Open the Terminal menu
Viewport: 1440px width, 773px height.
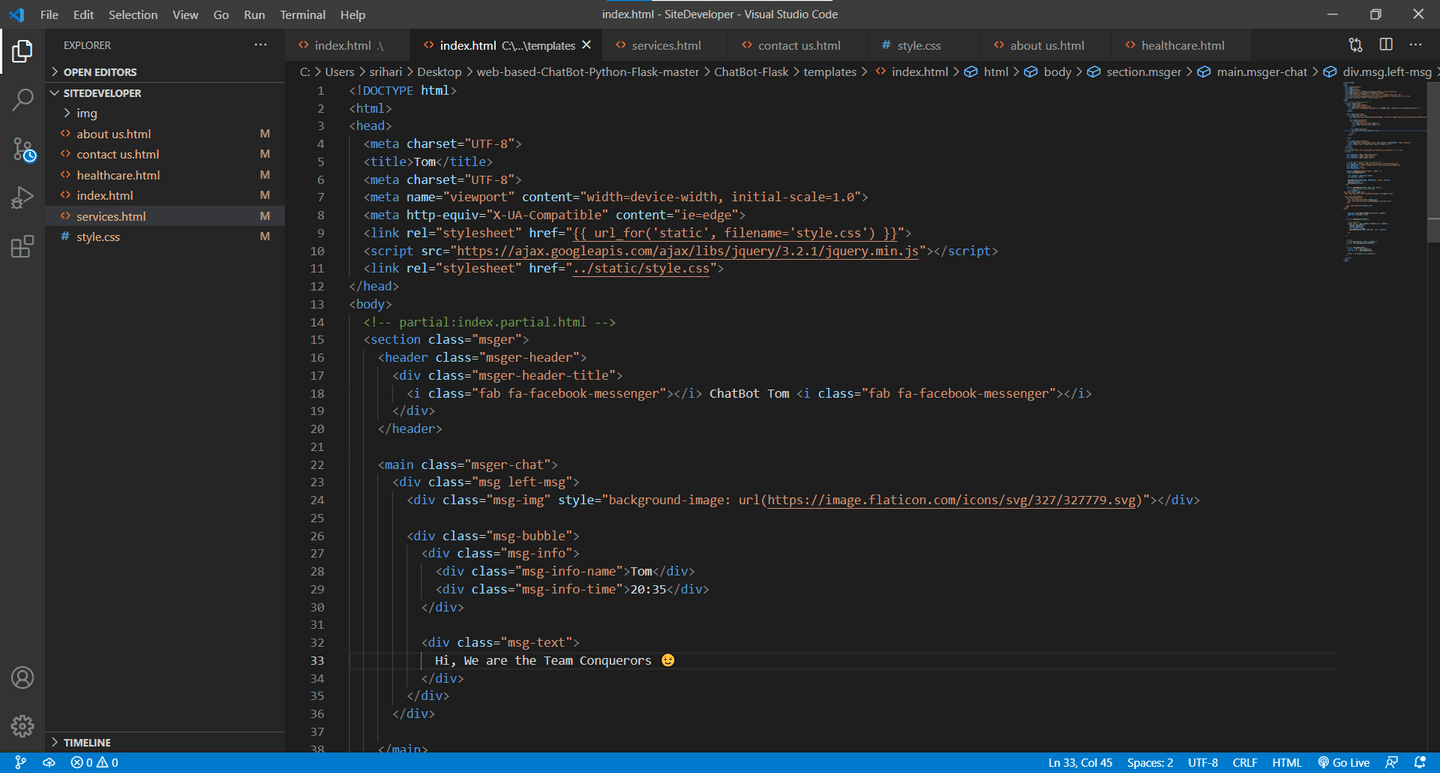[303, 15]
